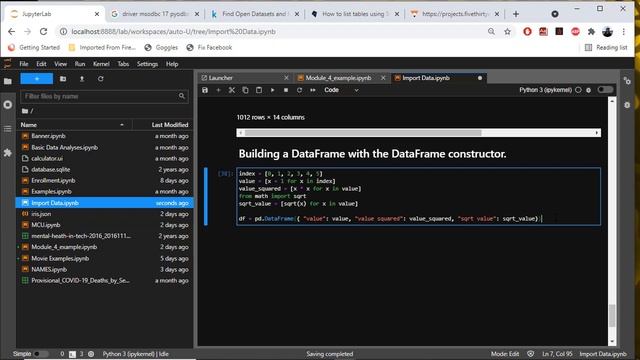Refresh the file list
The width and height of the screenshot is (640, 360).
(100, 79)
